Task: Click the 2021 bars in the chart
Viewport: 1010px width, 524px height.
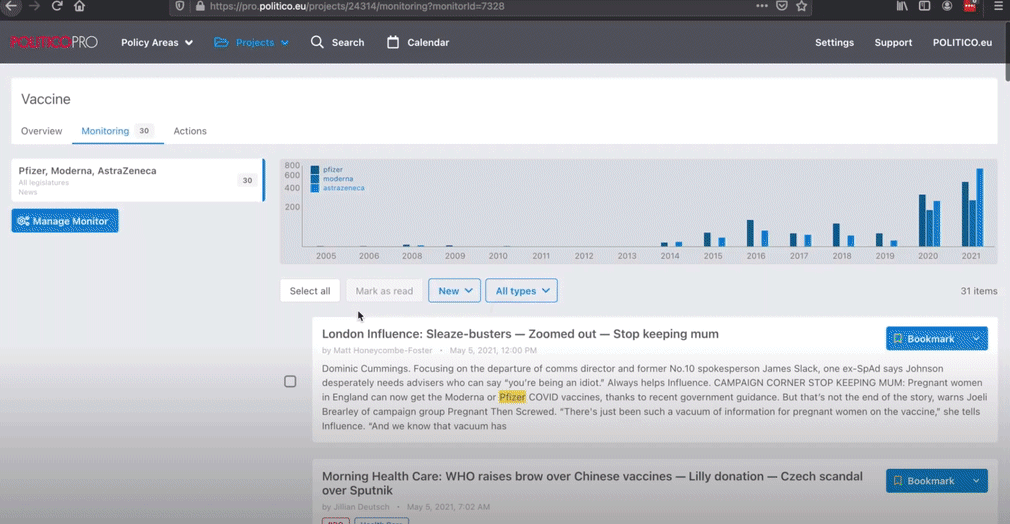Action: 972,208
